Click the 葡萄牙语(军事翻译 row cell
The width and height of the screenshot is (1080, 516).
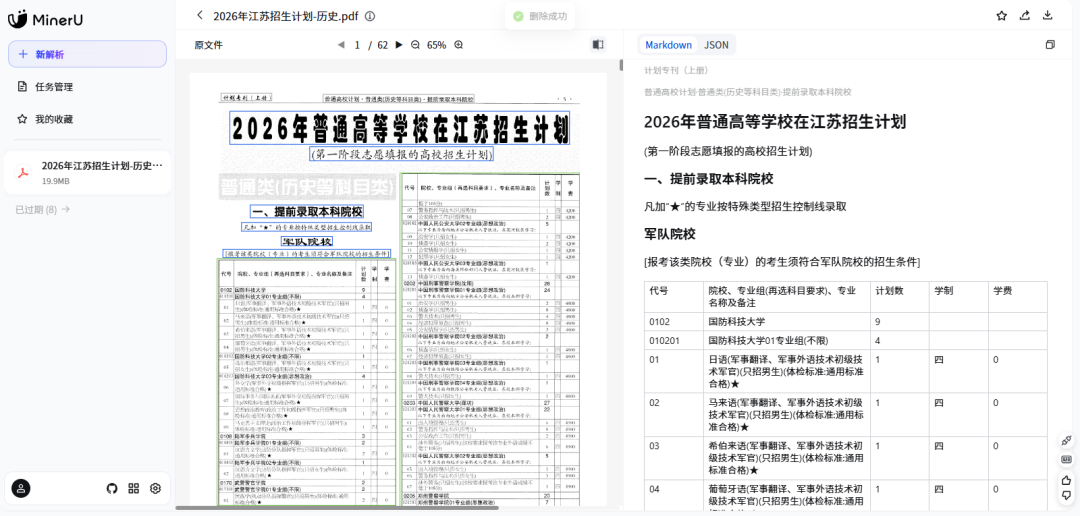pyautogui.click(x=786, y=496)
